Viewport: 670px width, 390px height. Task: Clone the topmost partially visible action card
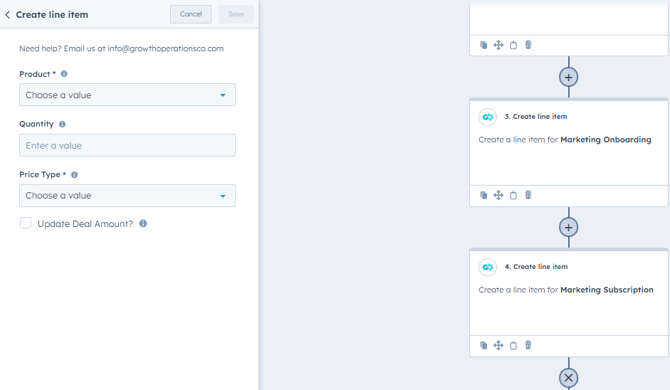[x=483, y=45]
